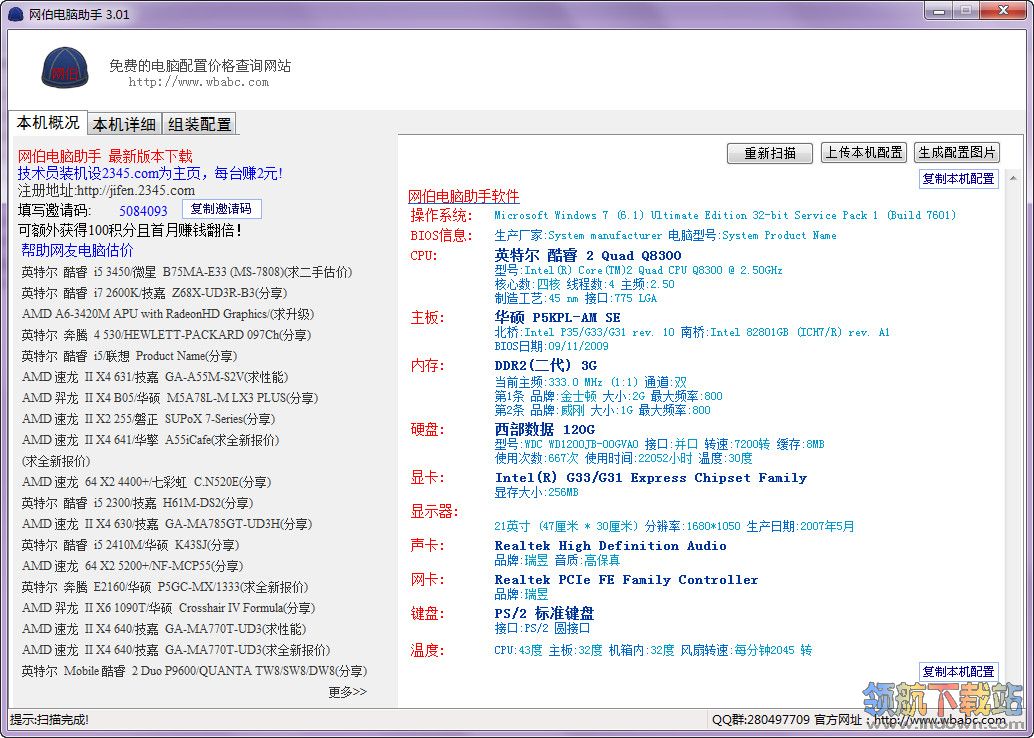Click the 注册地址 jifen.2345.com text

tap(106, 191)
